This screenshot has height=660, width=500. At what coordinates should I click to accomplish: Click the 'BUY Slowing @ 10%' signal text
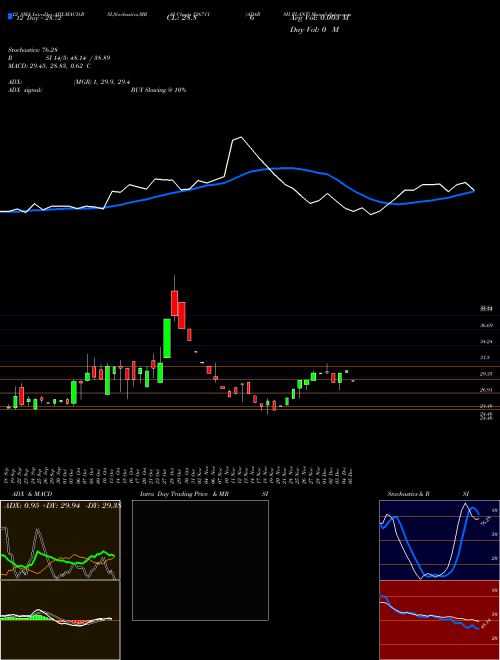[158, 90]
